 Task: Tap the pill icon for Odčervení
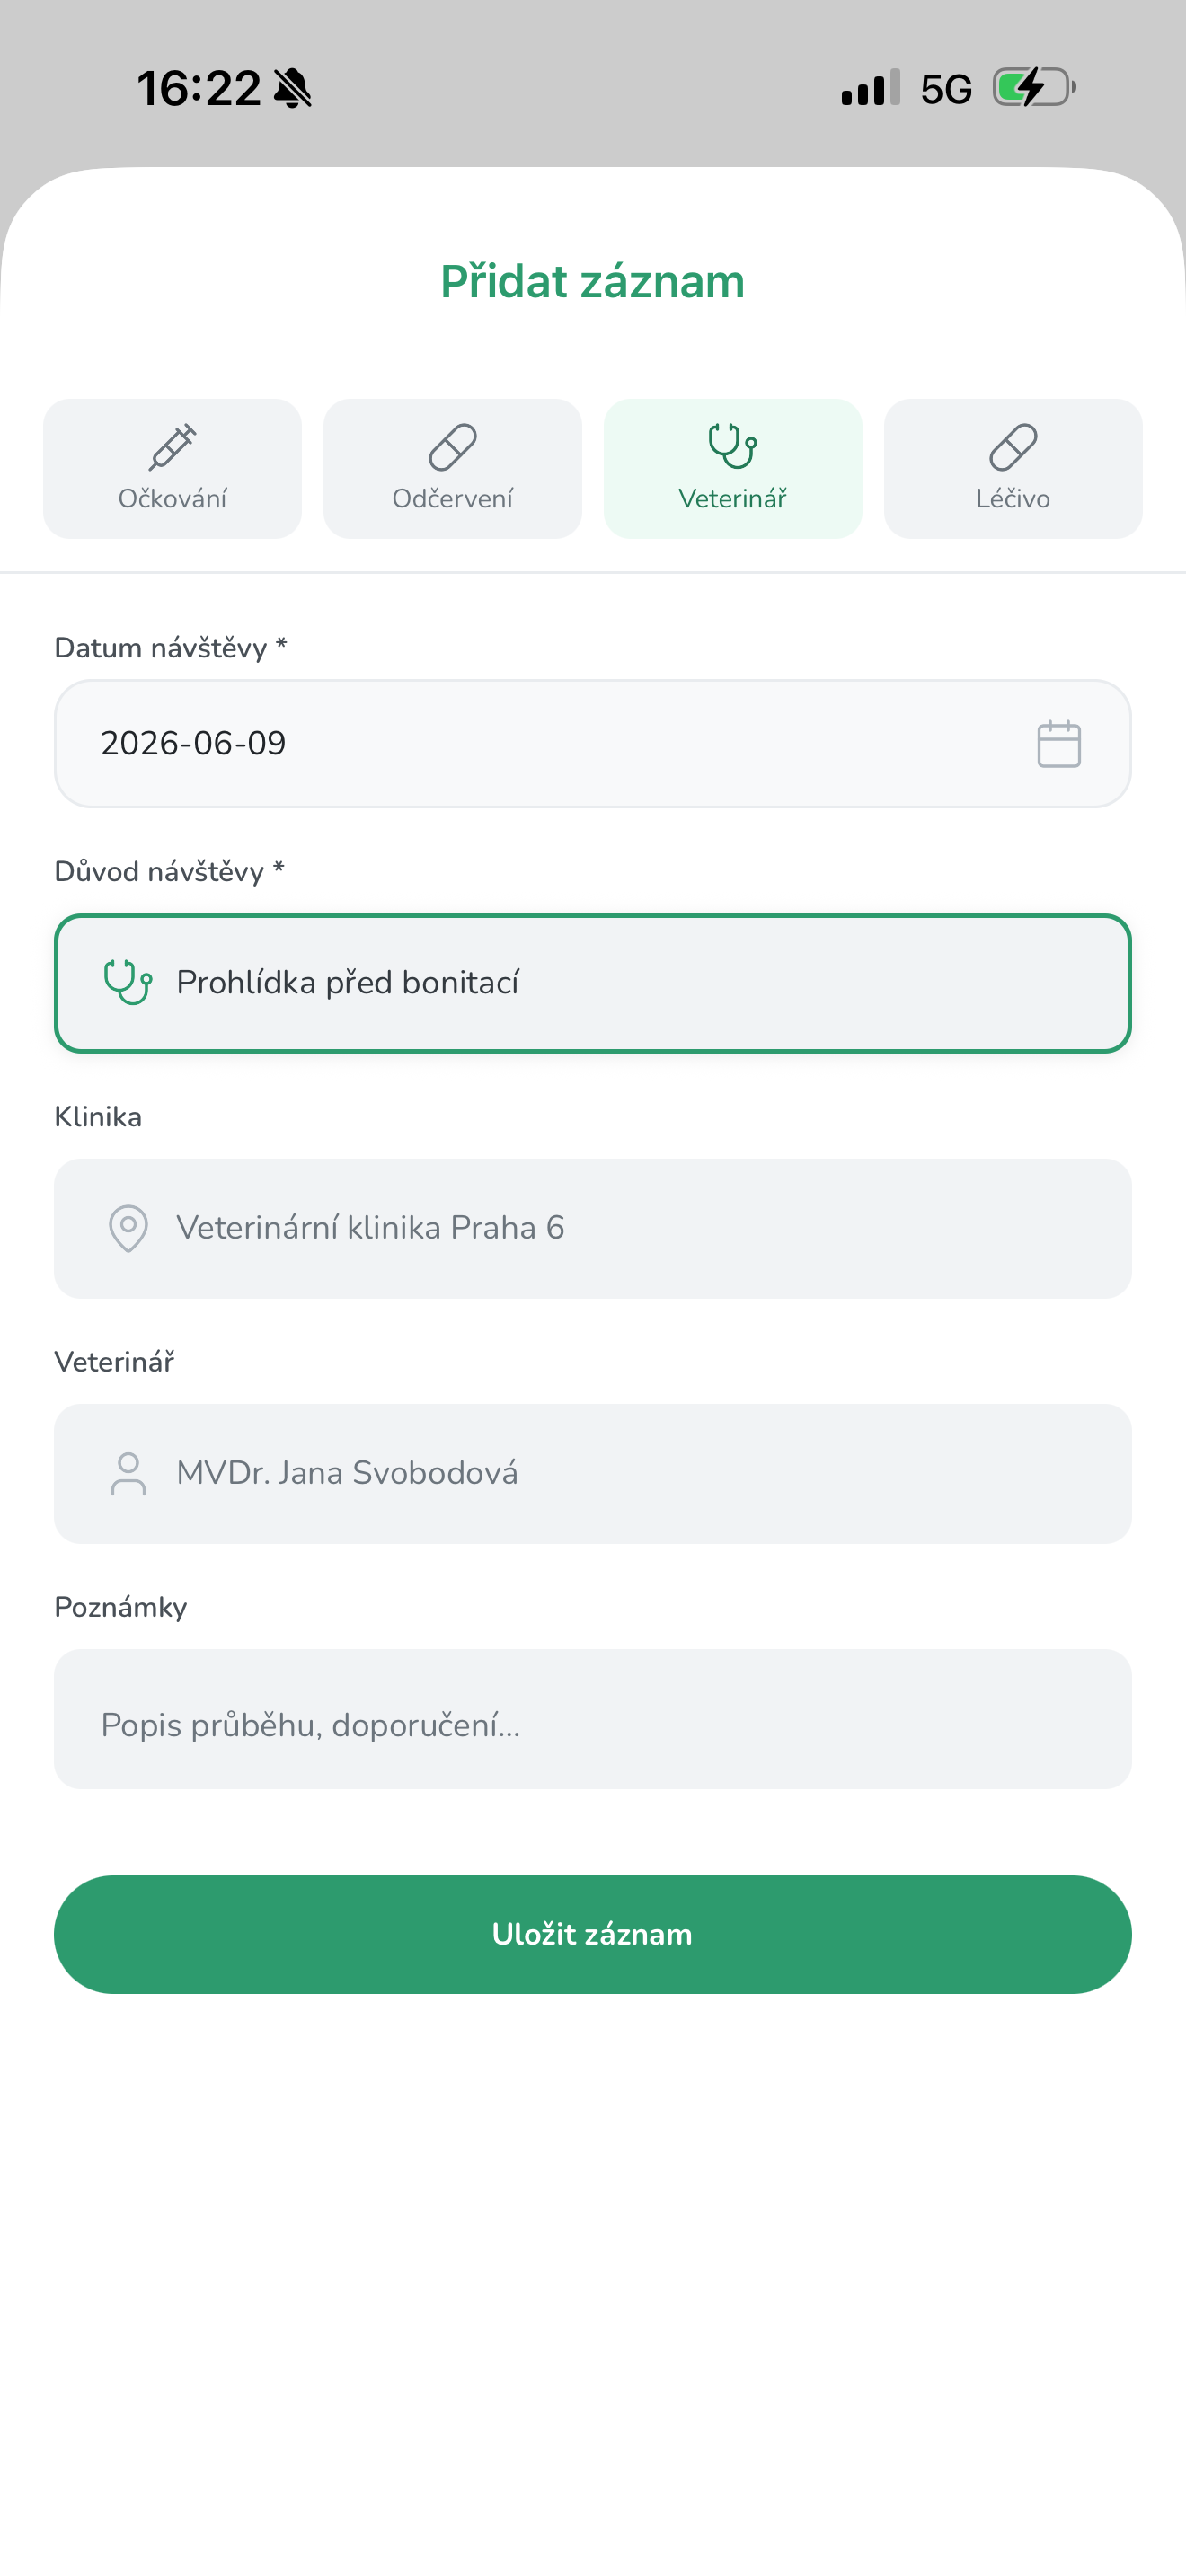click(452, 446)
